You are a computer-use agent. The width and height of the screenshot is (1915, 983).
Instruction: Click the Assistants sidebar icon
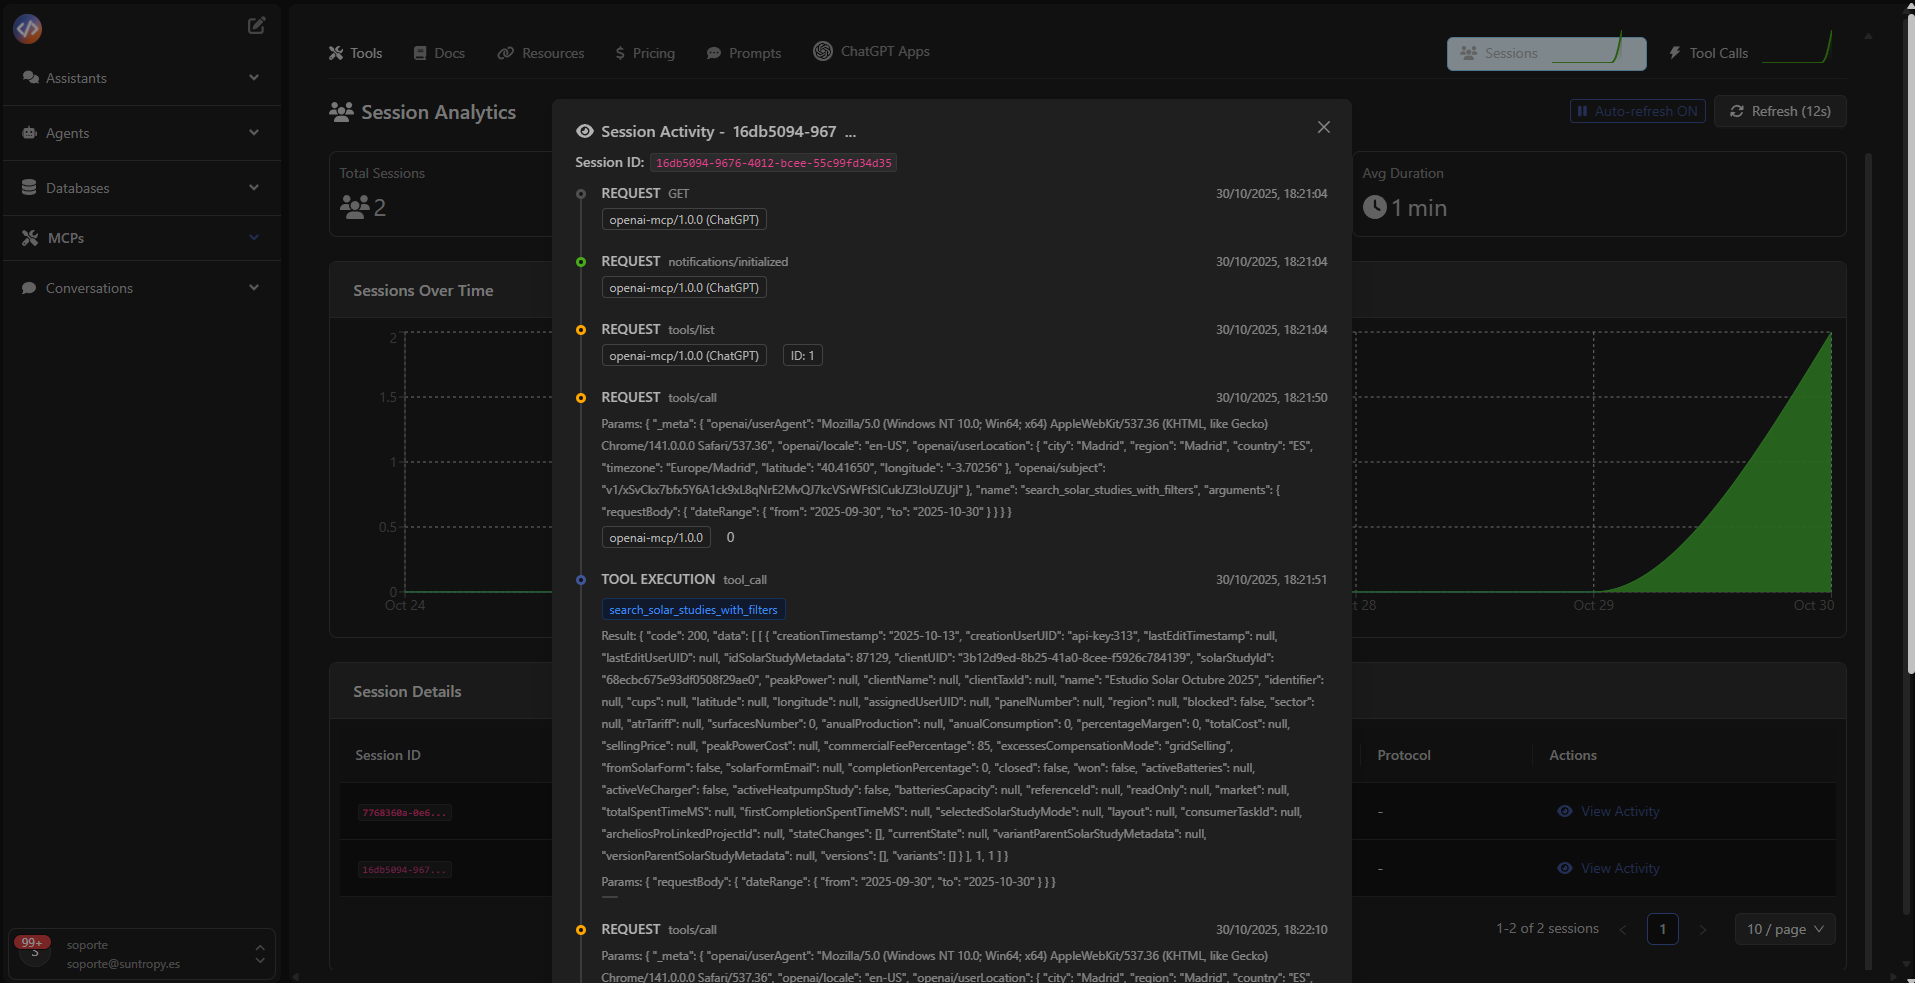31,78
